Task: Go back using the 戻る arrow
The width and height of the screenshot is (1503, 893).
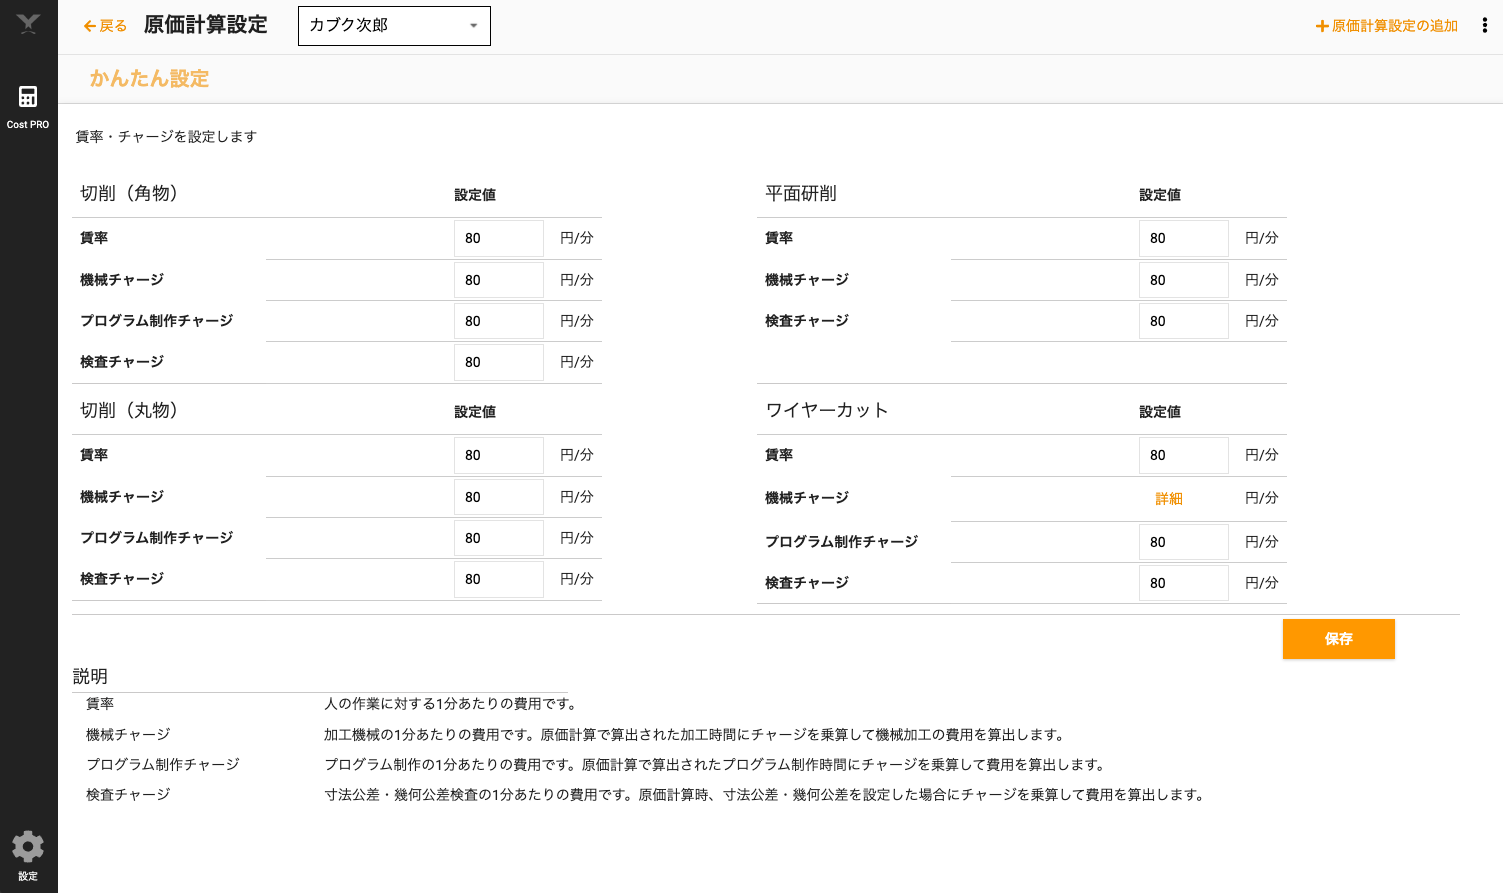Action: (105, 26)
